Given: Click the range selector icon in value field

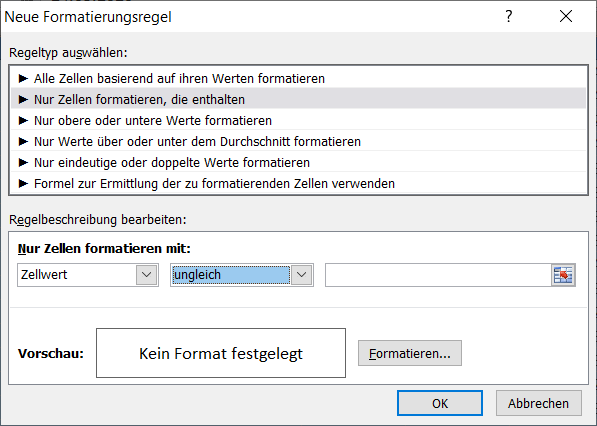Looking at the screenshot, I should (563, 275).
